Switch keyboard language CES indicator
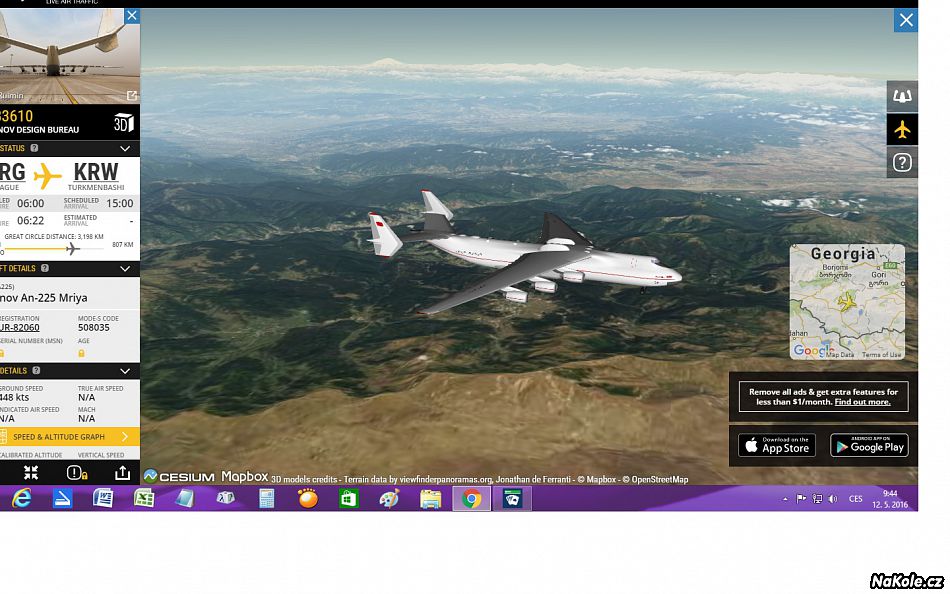This screenshot has height=594, width=950. tap(855, 499)
